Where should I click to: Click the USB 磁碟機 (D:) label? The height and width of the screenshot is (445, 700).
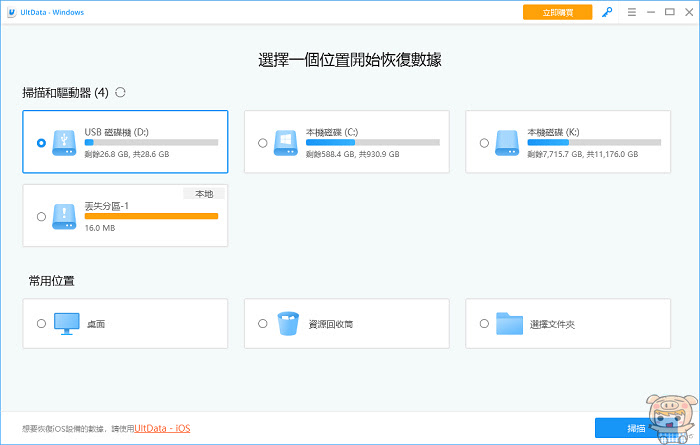pos(117,132)
